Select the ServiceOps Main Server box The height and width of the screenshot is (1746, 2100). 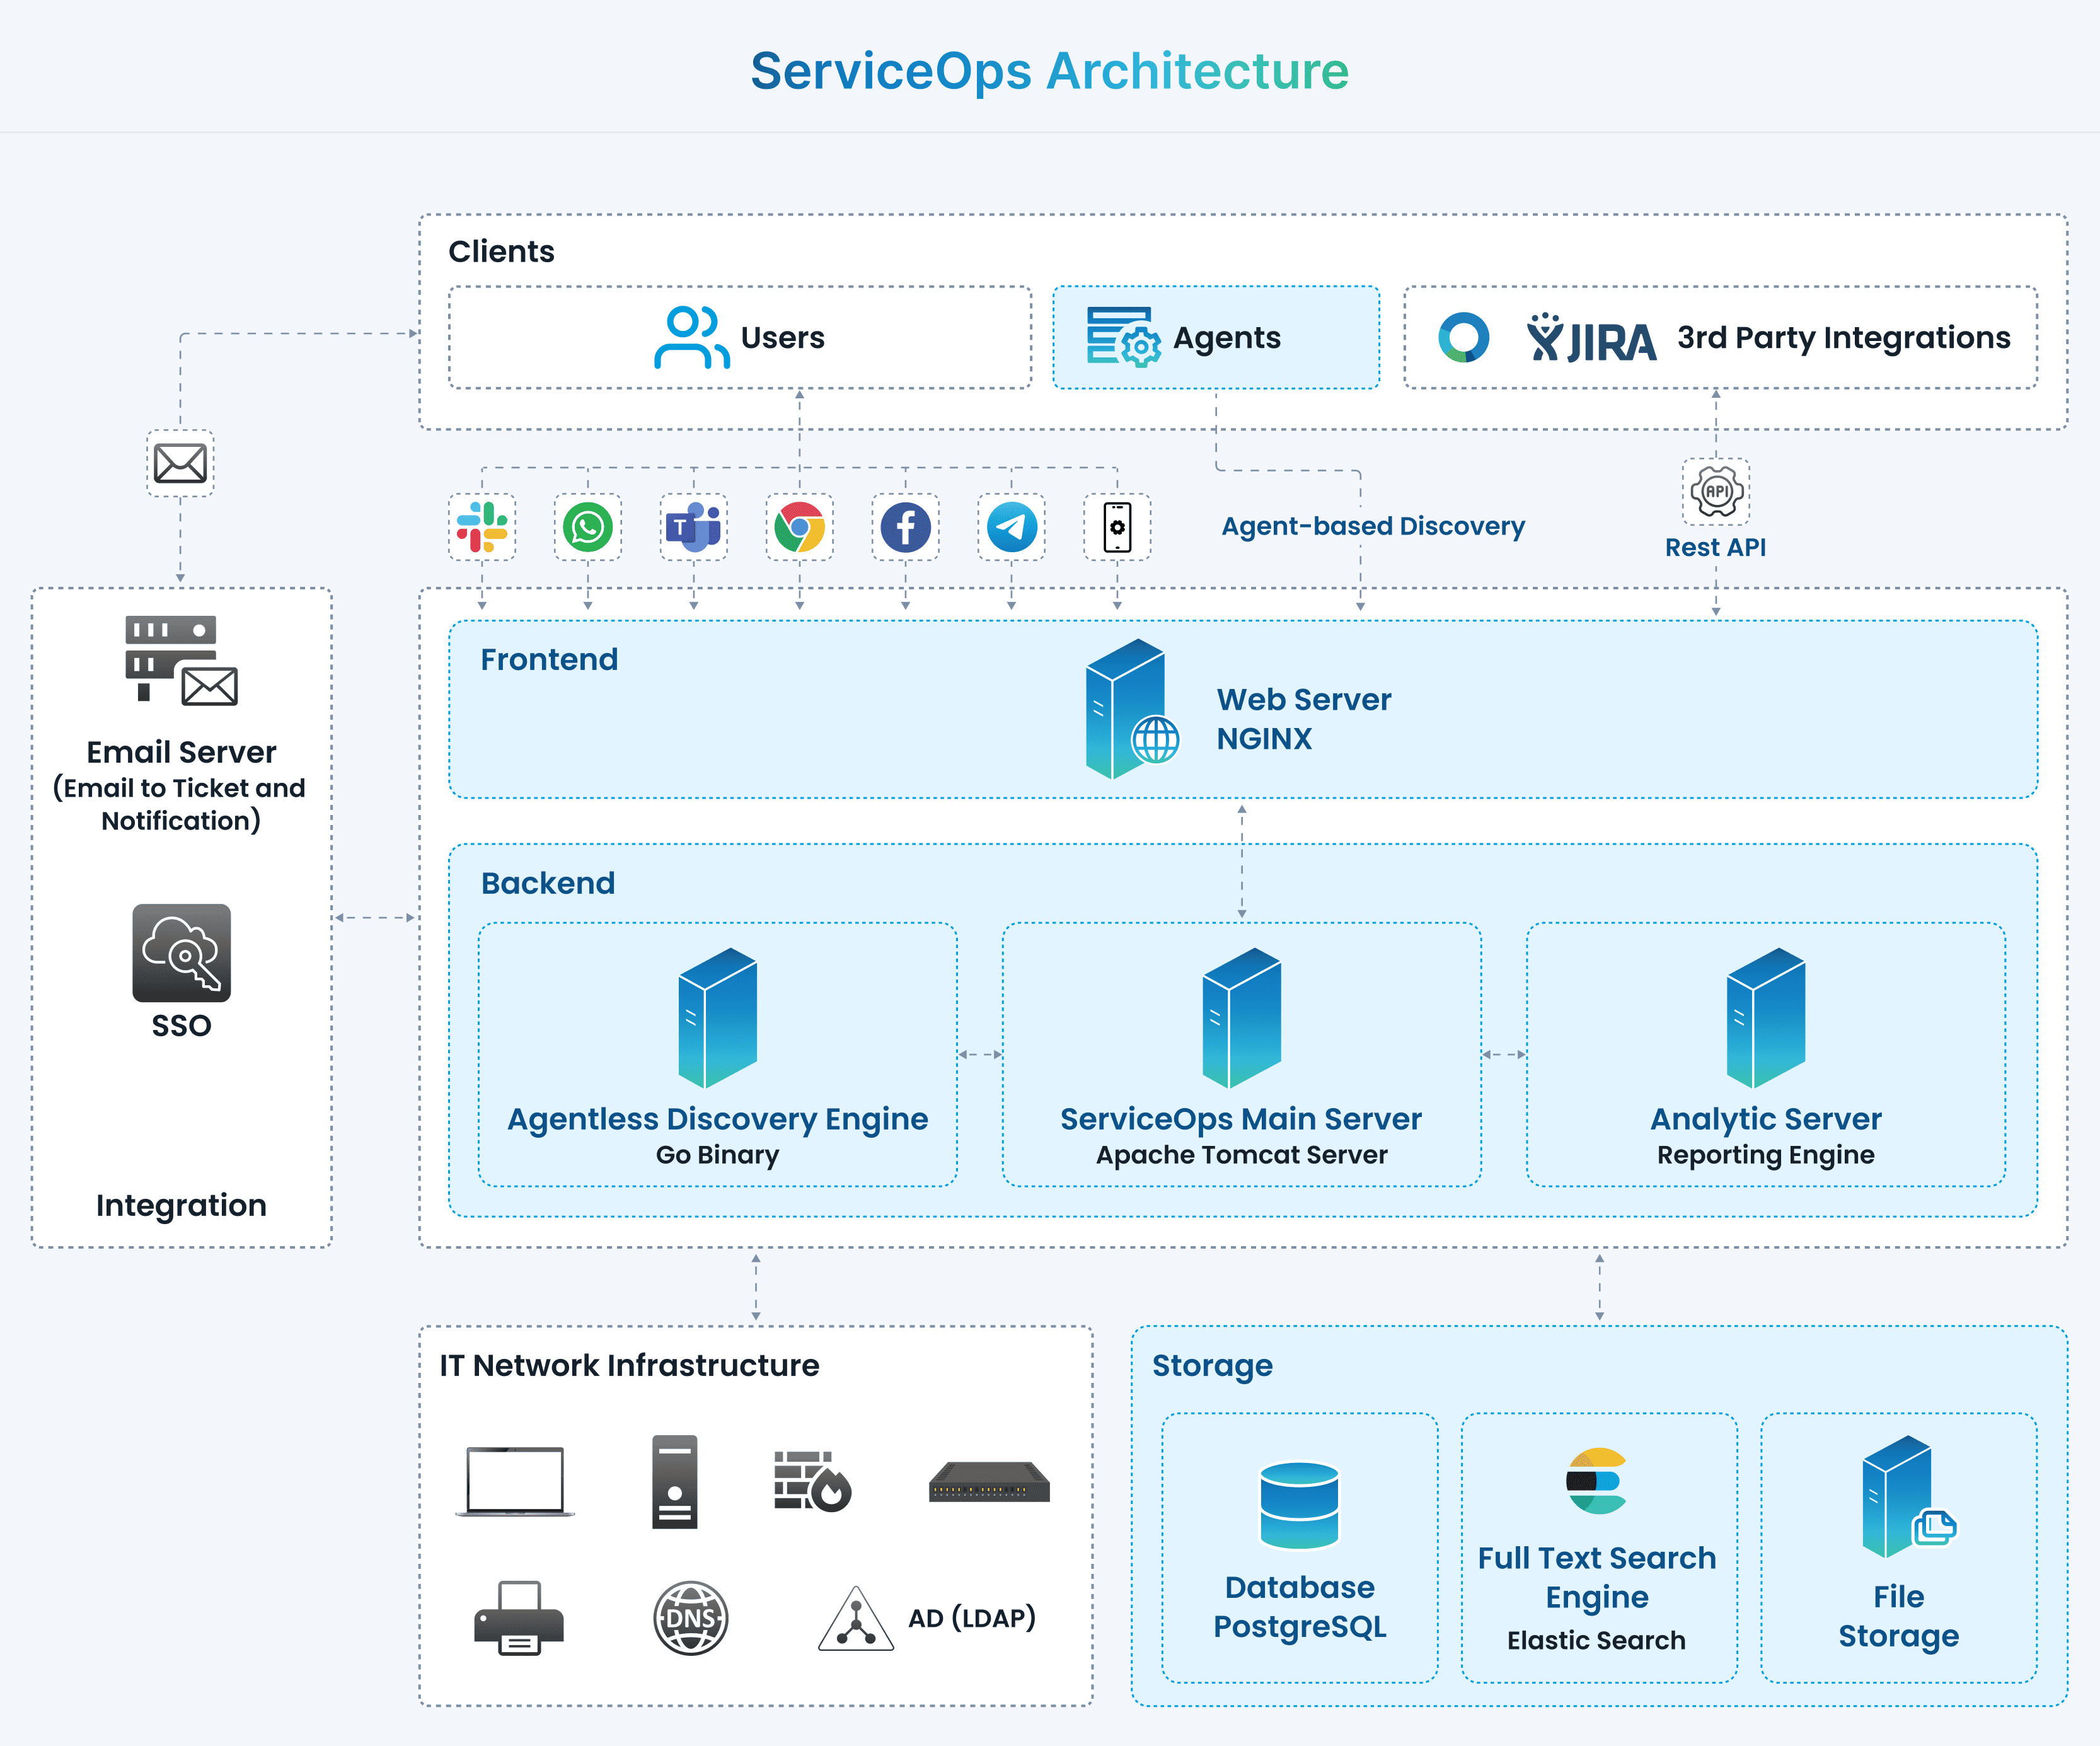point(1241,1054)
